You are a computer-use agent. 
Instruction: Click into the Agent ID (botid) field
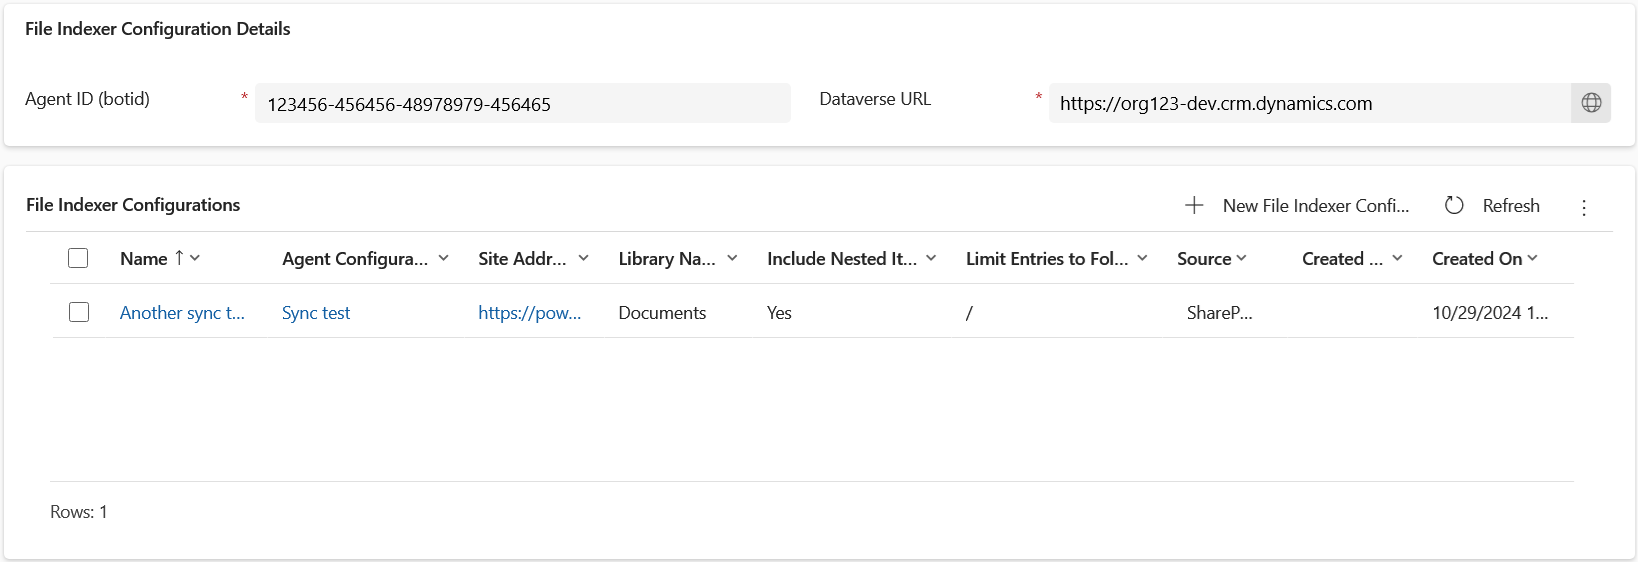tap(523, 103)
